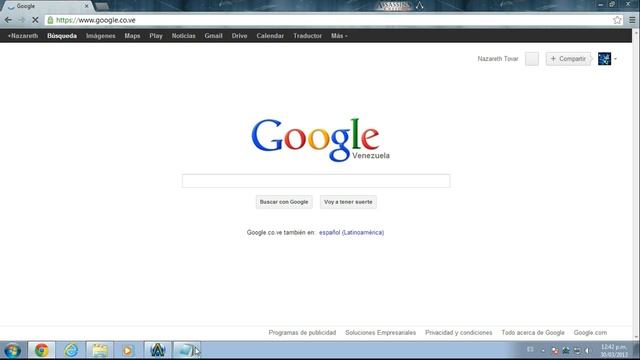Screen dimensions: 640x360
Task: Open Soluciones Empresariales link
Action: tap(380, 333)
